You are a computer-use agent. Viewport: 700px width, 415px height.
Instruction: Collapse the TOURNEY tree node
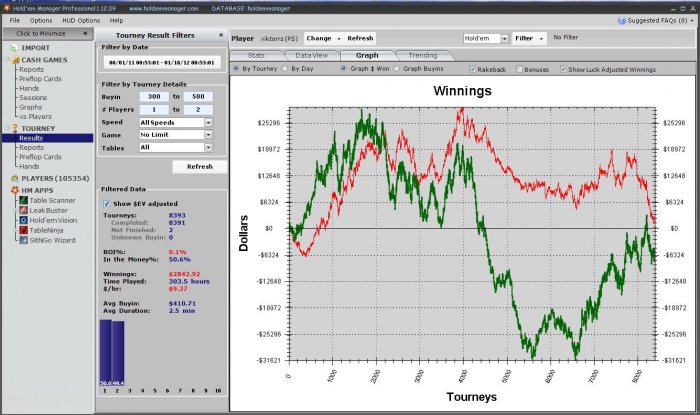click(x=7, y=128)
